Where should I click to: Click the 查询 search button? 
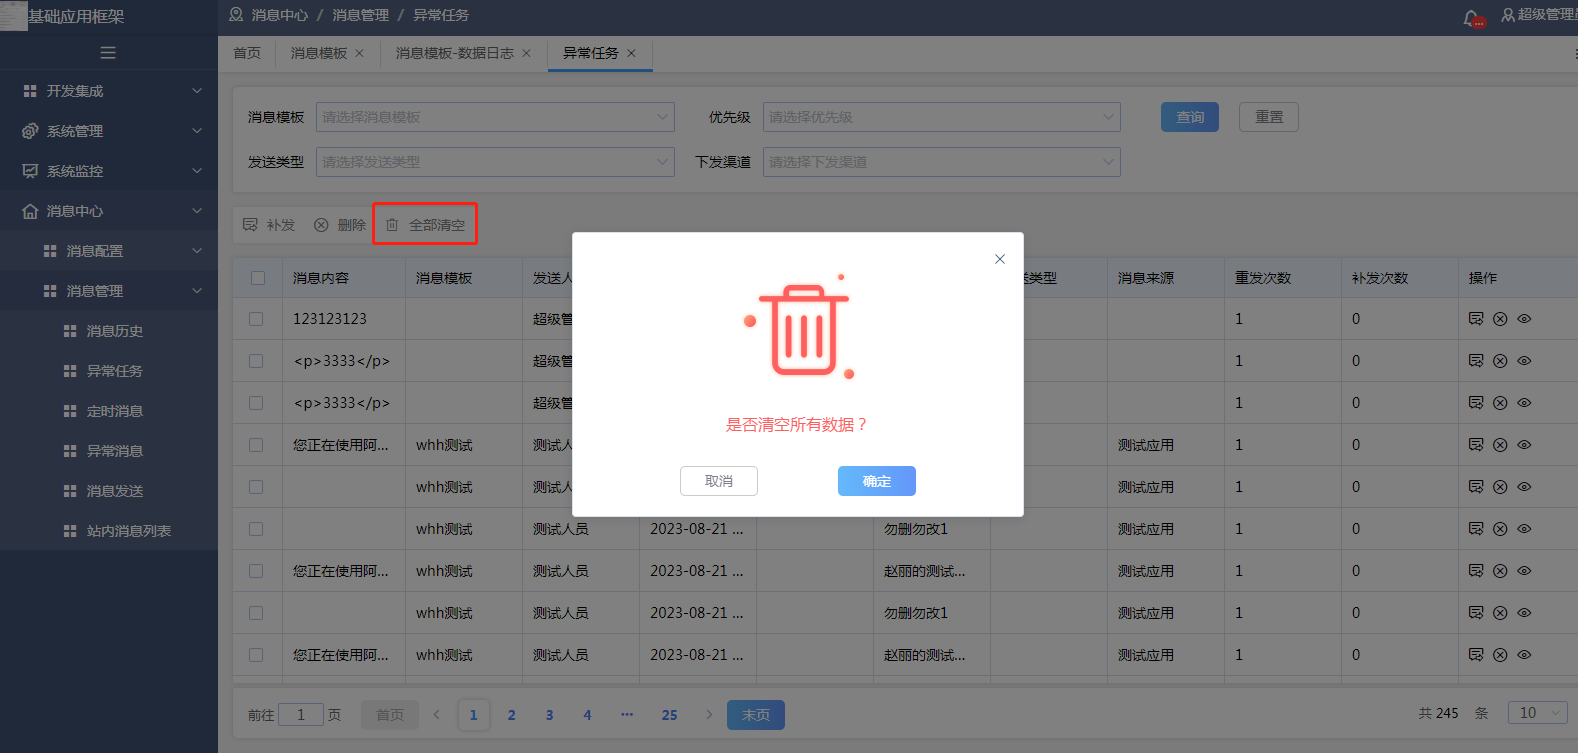(1190, 117)
